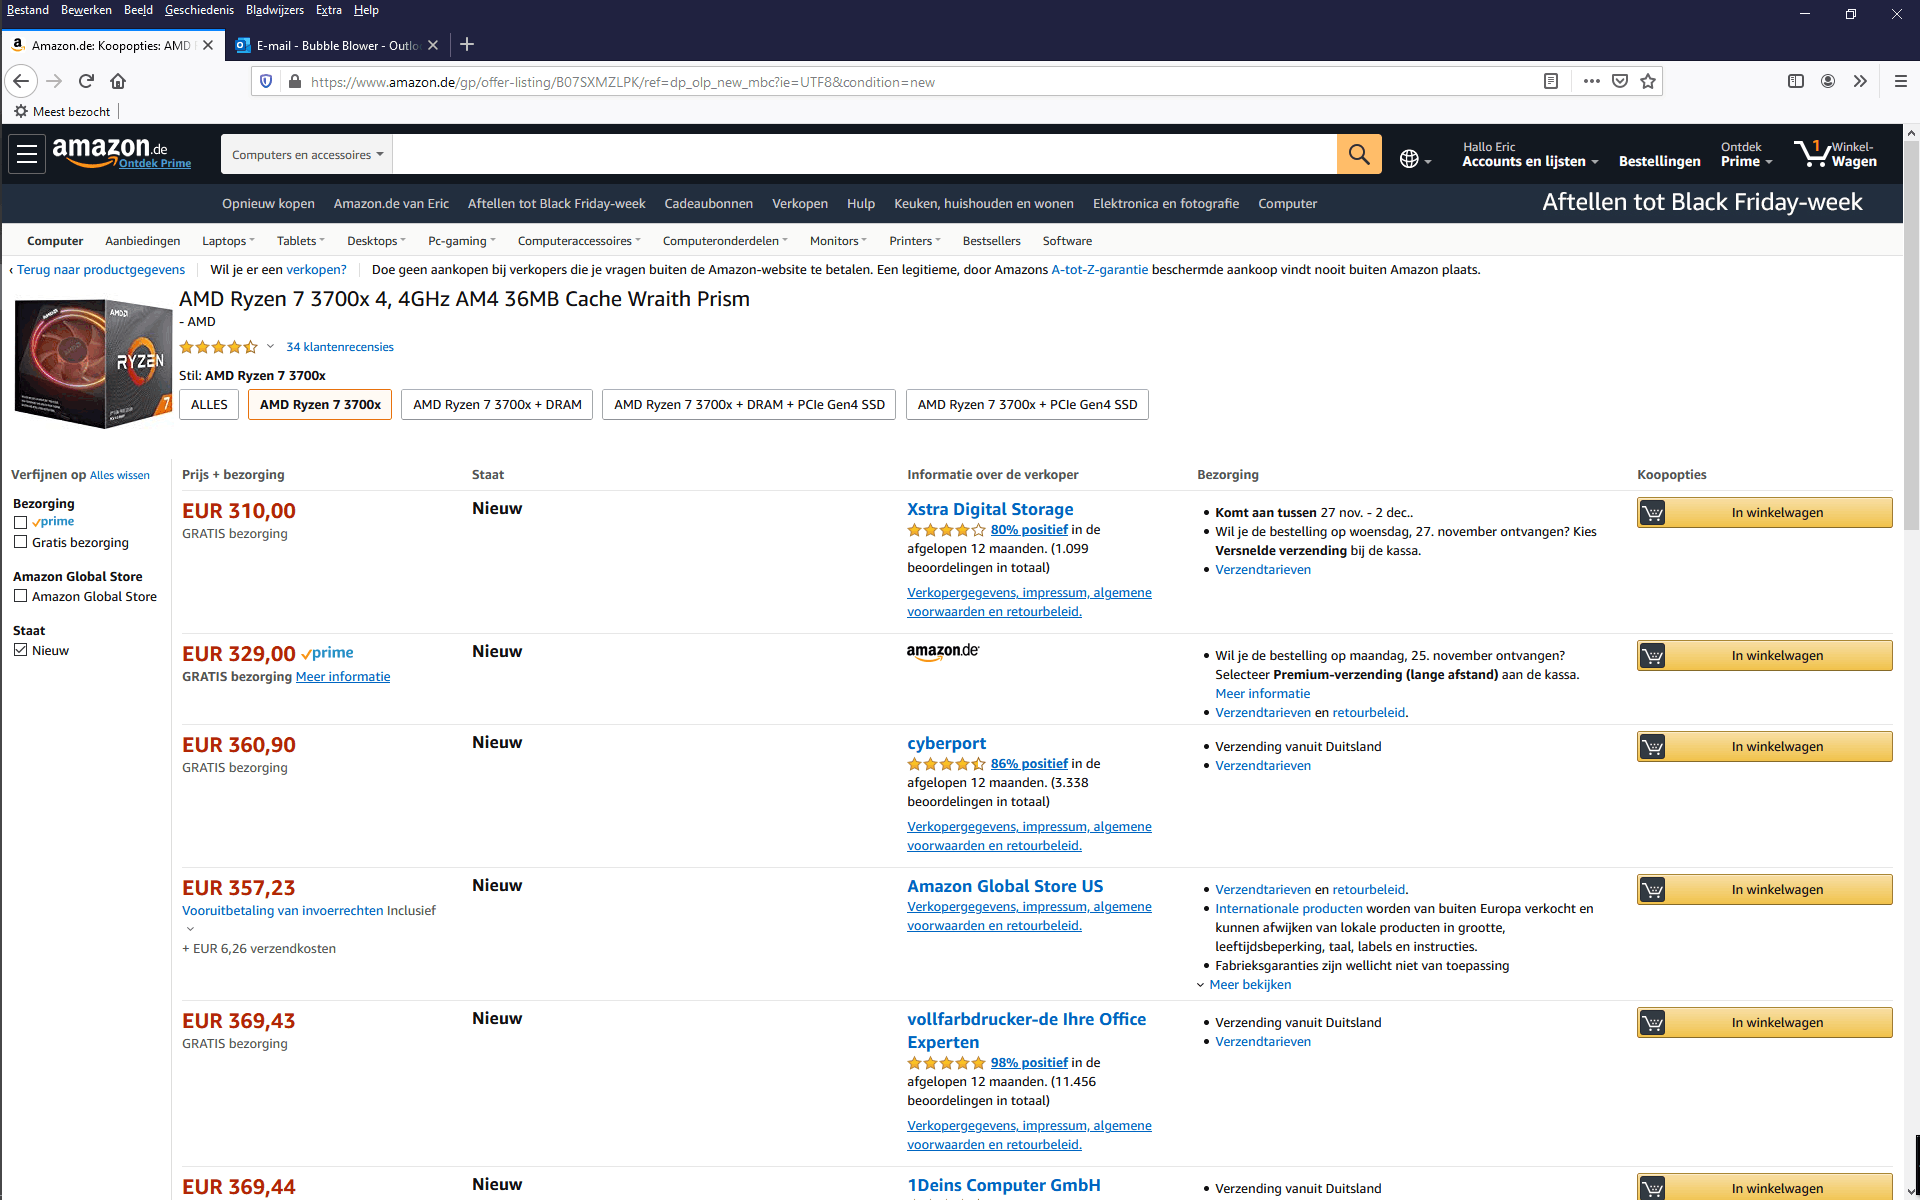Enable the Prime delivery filter checkbox
The image size is (1920, 1200).
20,522
